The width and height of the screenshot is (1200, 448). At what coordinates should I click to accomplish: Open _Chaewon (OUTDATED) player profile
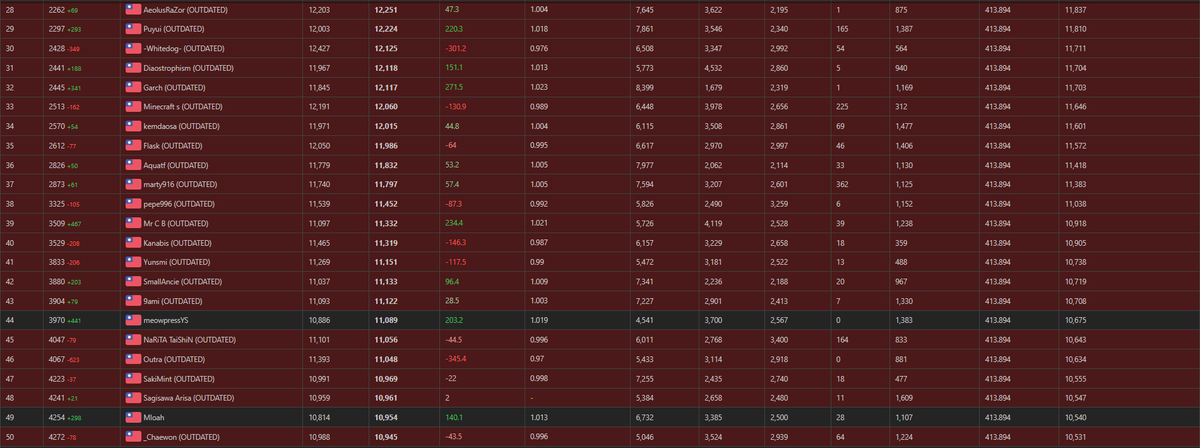[182, 437]
